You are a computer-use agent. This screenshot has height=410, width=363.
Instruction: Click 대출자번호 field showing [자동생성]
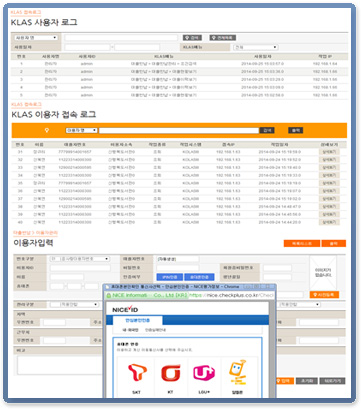(178, 259)
